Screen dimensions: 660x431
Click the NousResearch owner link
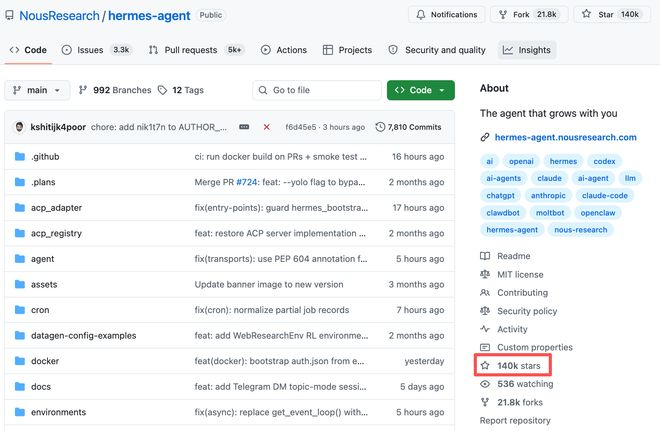click(x=59, y=16)
